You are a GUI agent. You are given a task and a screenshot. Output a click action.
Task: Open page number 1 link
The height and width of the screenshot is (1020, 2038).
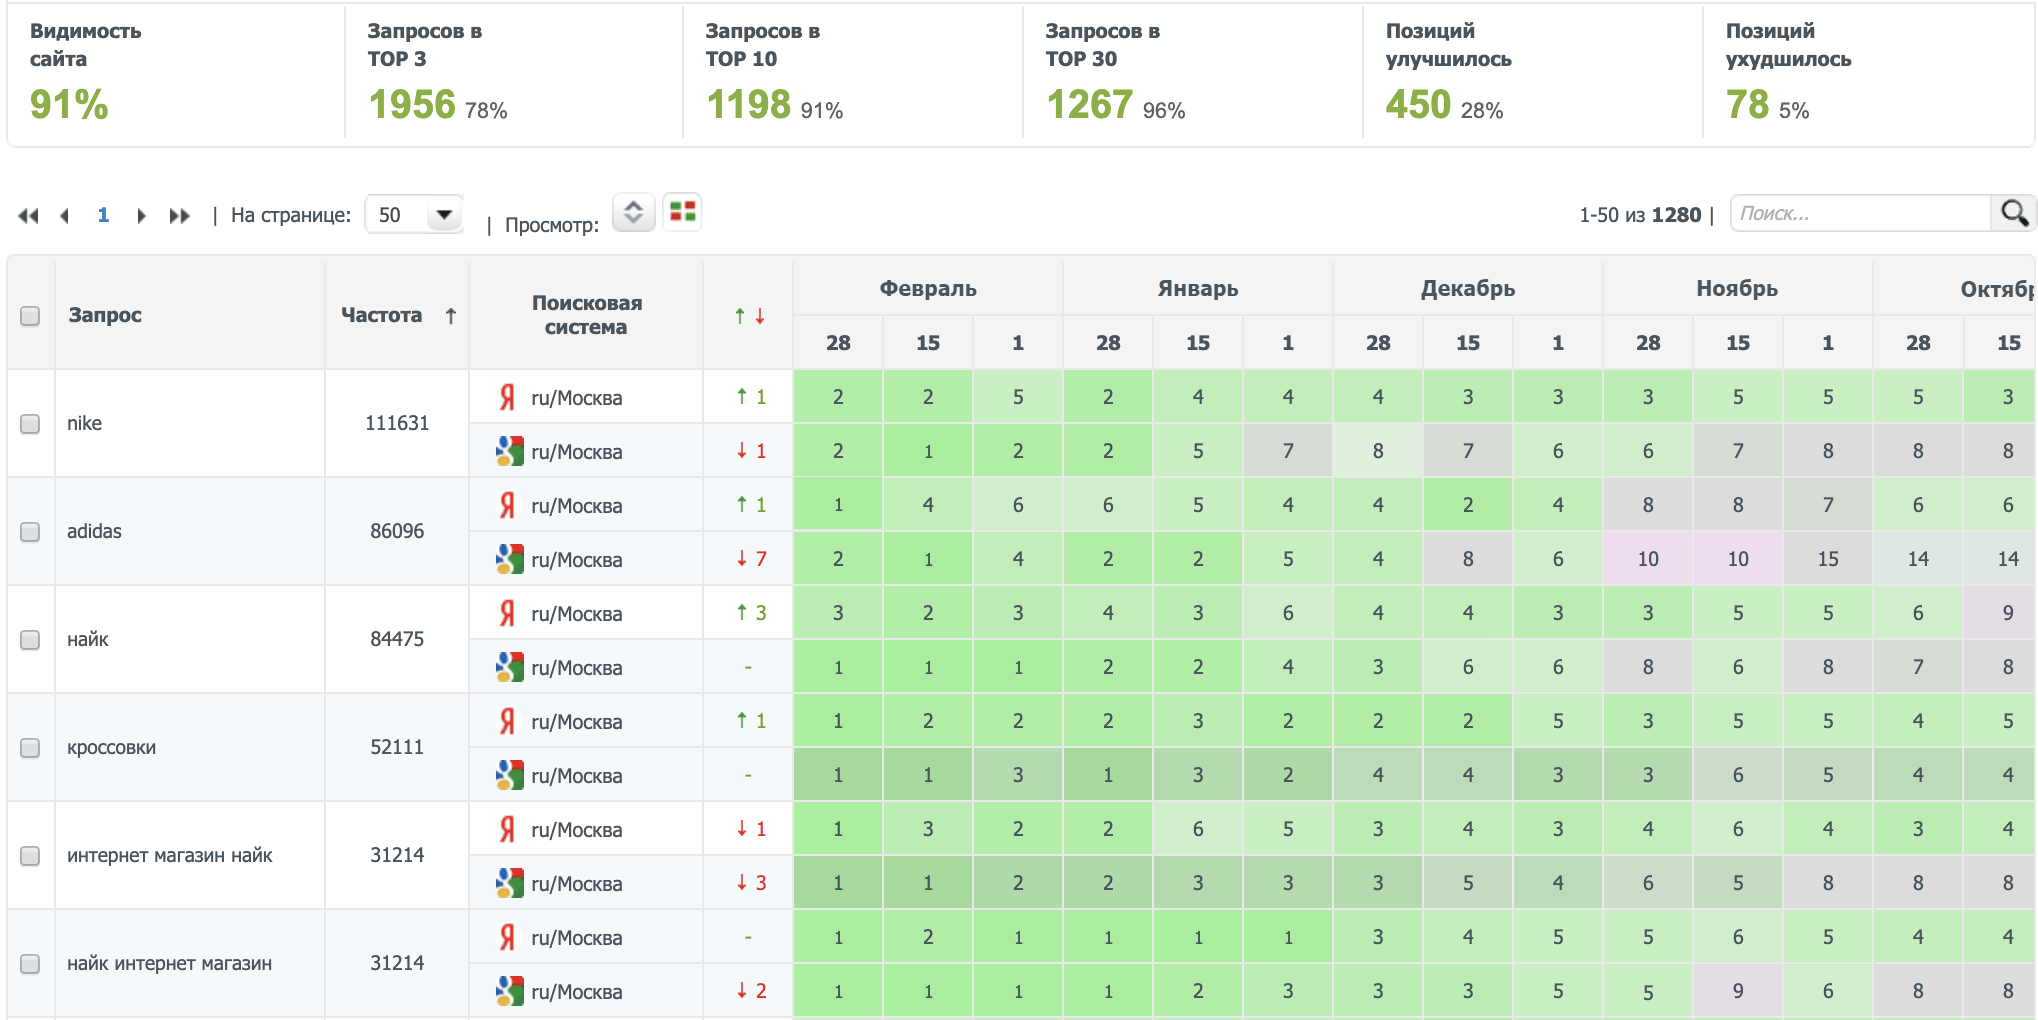(x=103, y=215)
